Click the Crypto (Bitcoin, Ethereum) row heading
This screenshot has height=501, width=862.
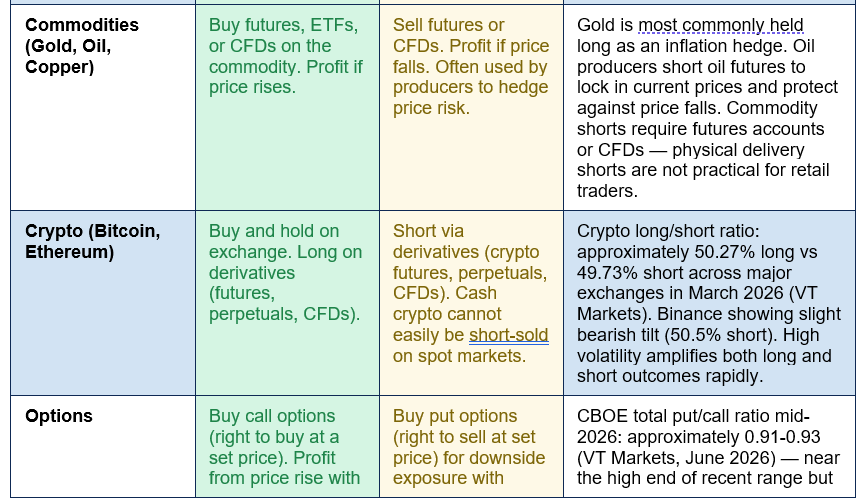coord(92,241)
